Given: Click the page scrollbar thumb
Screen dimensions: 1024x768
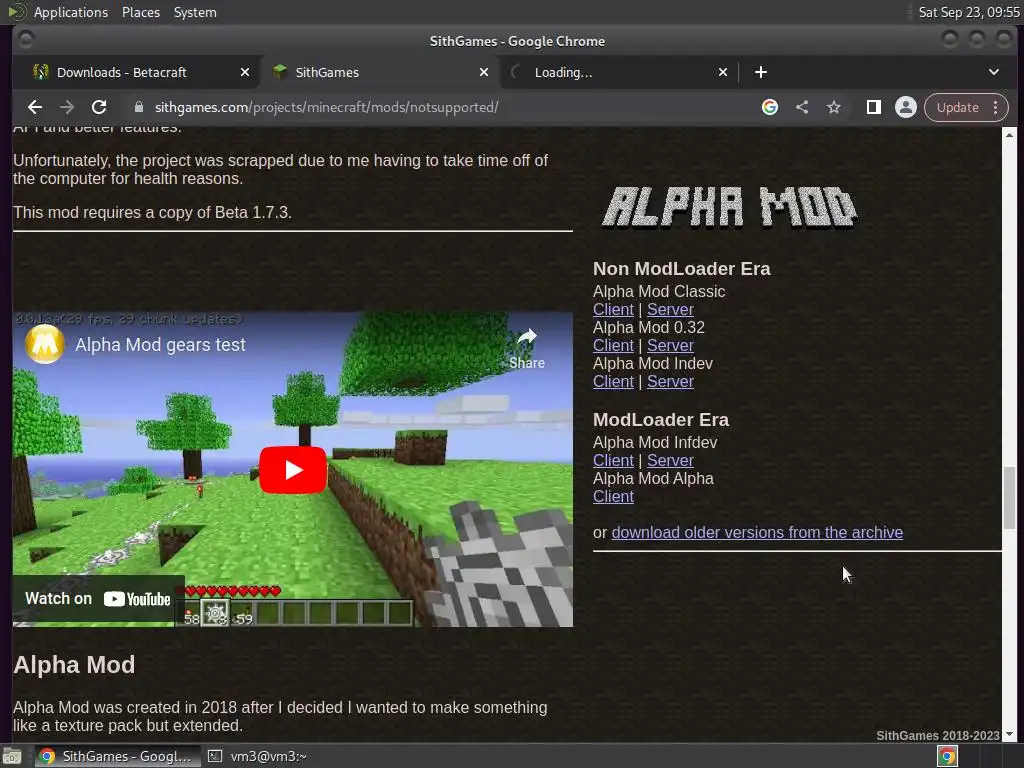Looking at the screenshot, I should (1009, 498).
